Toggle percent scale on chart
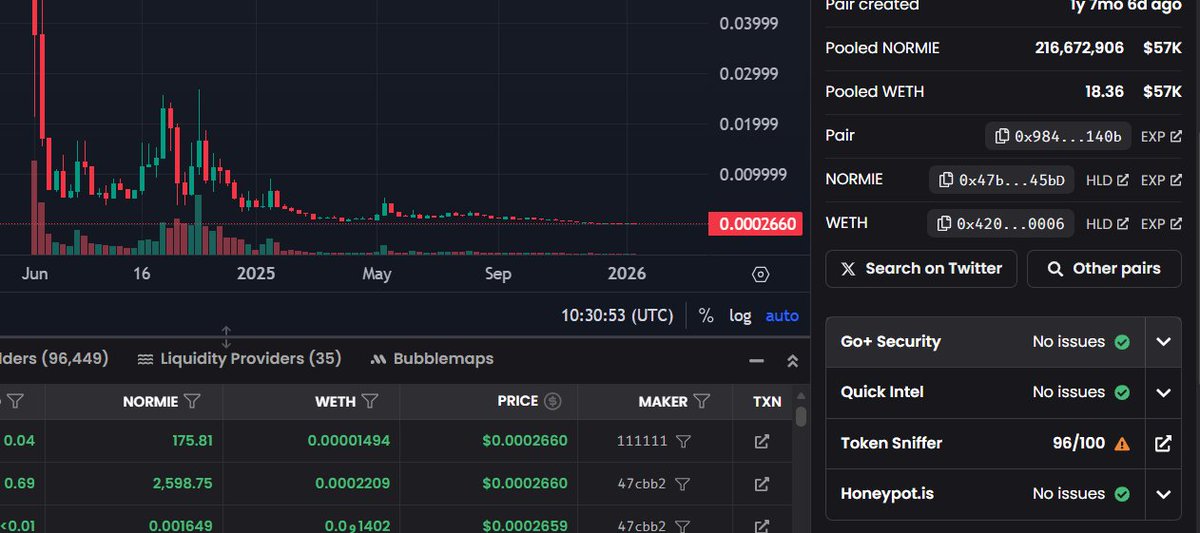The image size is (1200, 533). pos(706,315)
